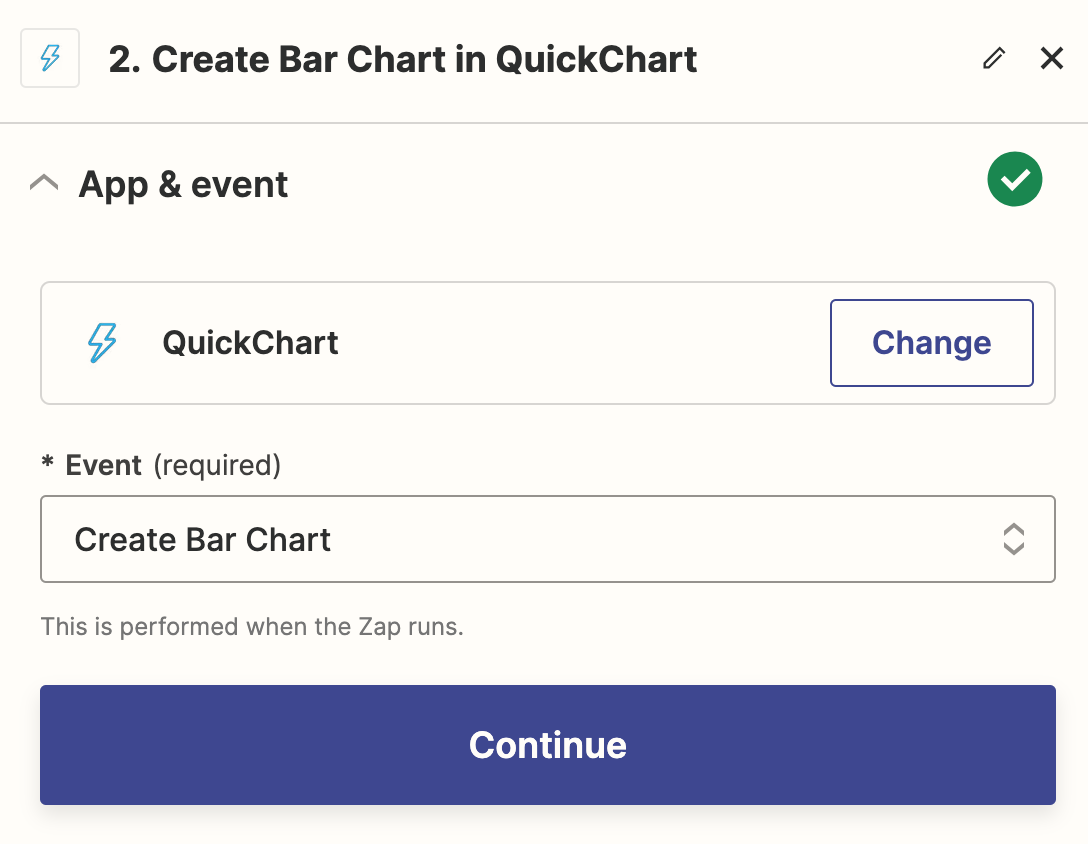Collapse the App & event section chevron
The image size is (1088, 844).
44,184
